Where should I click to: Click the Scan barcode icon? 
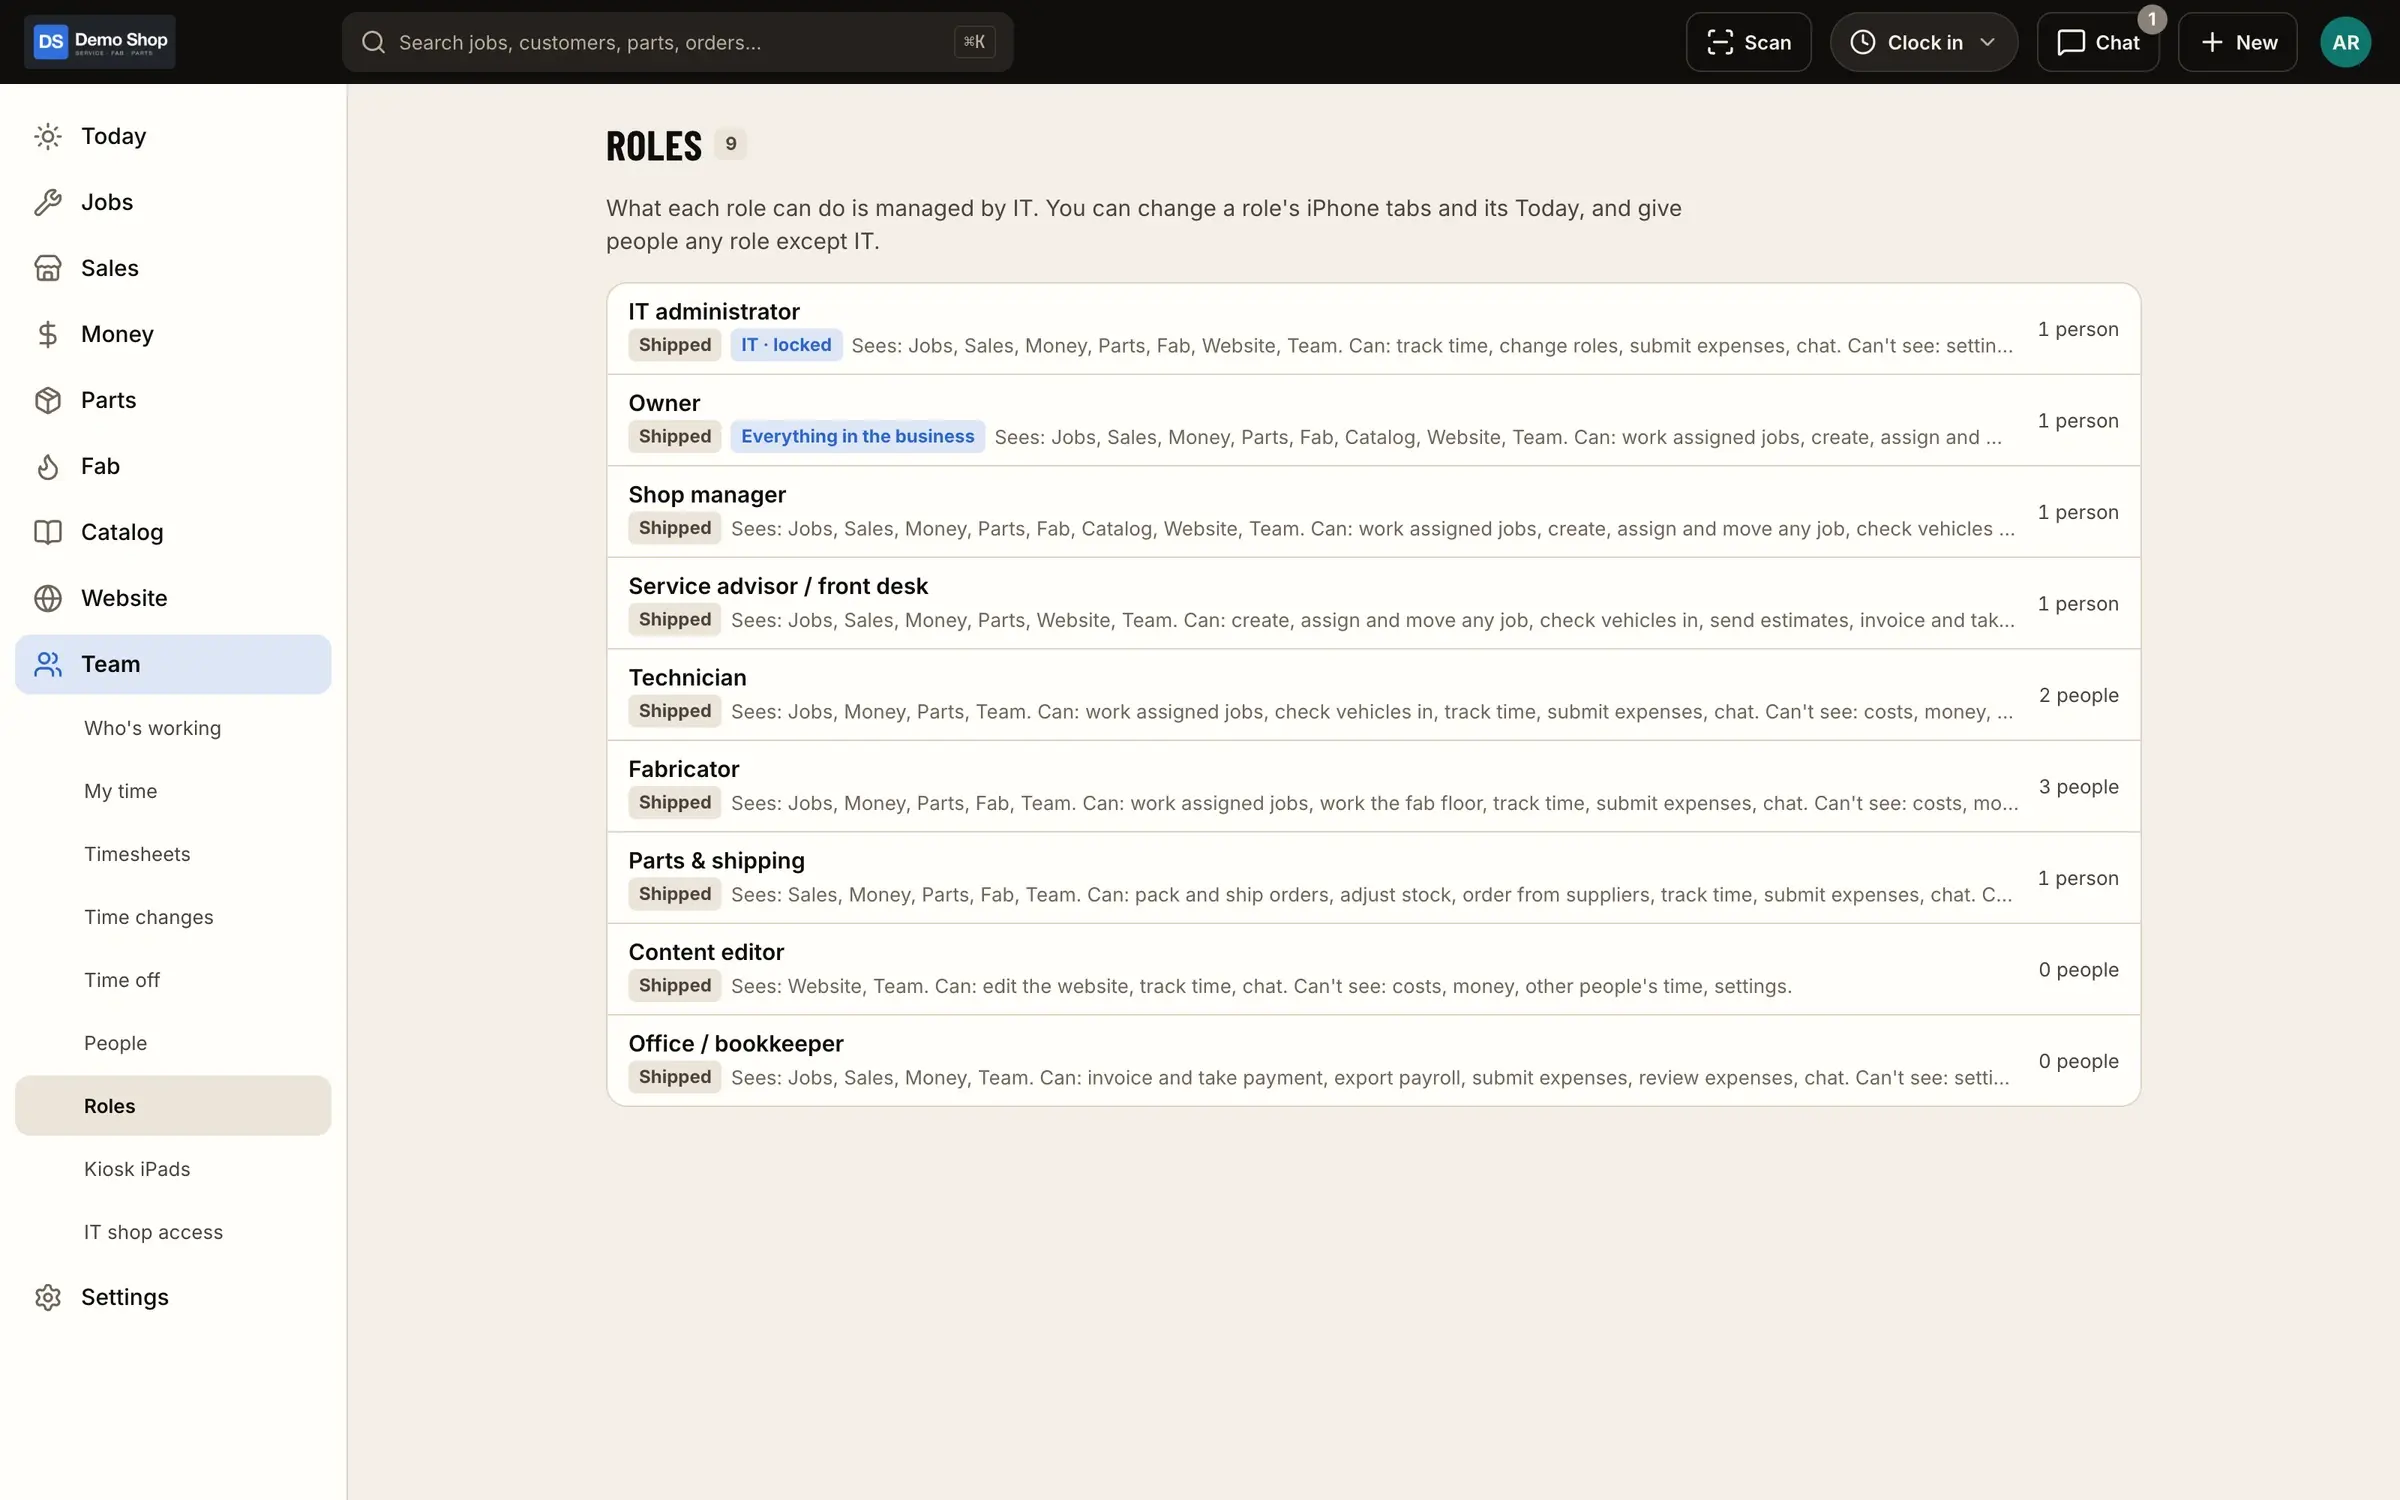point(1719,42)
